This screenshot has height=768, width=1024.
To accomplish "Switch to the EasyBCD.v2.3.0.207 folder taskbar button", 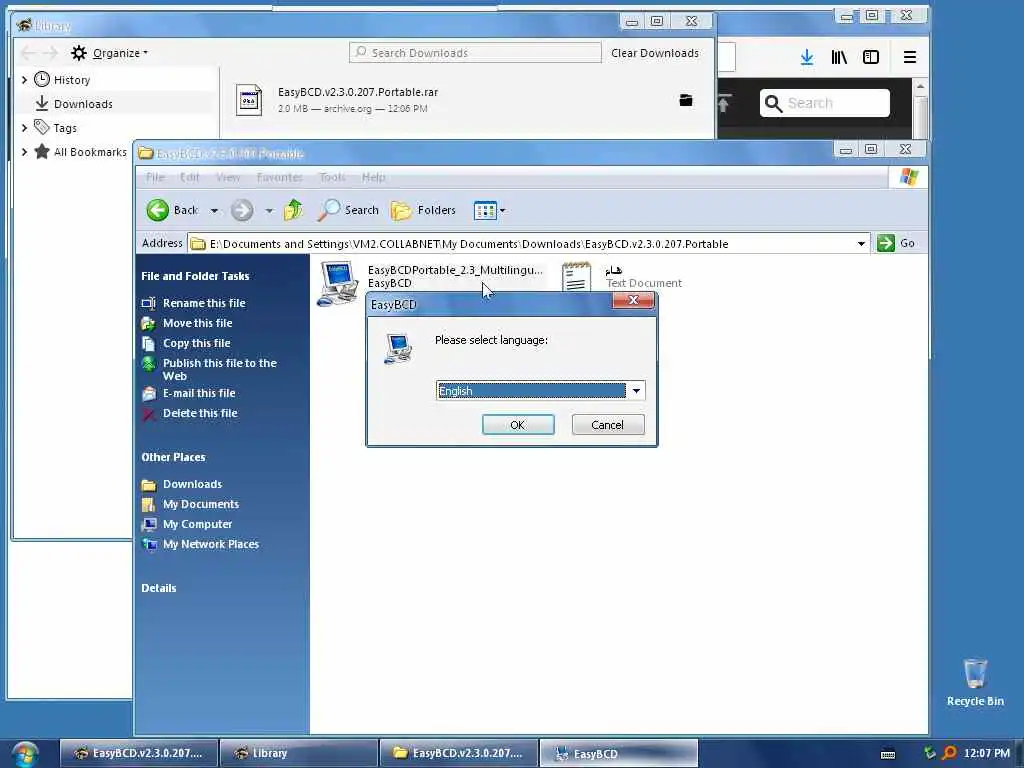I will pyautogui.click(x=459, y=753).
